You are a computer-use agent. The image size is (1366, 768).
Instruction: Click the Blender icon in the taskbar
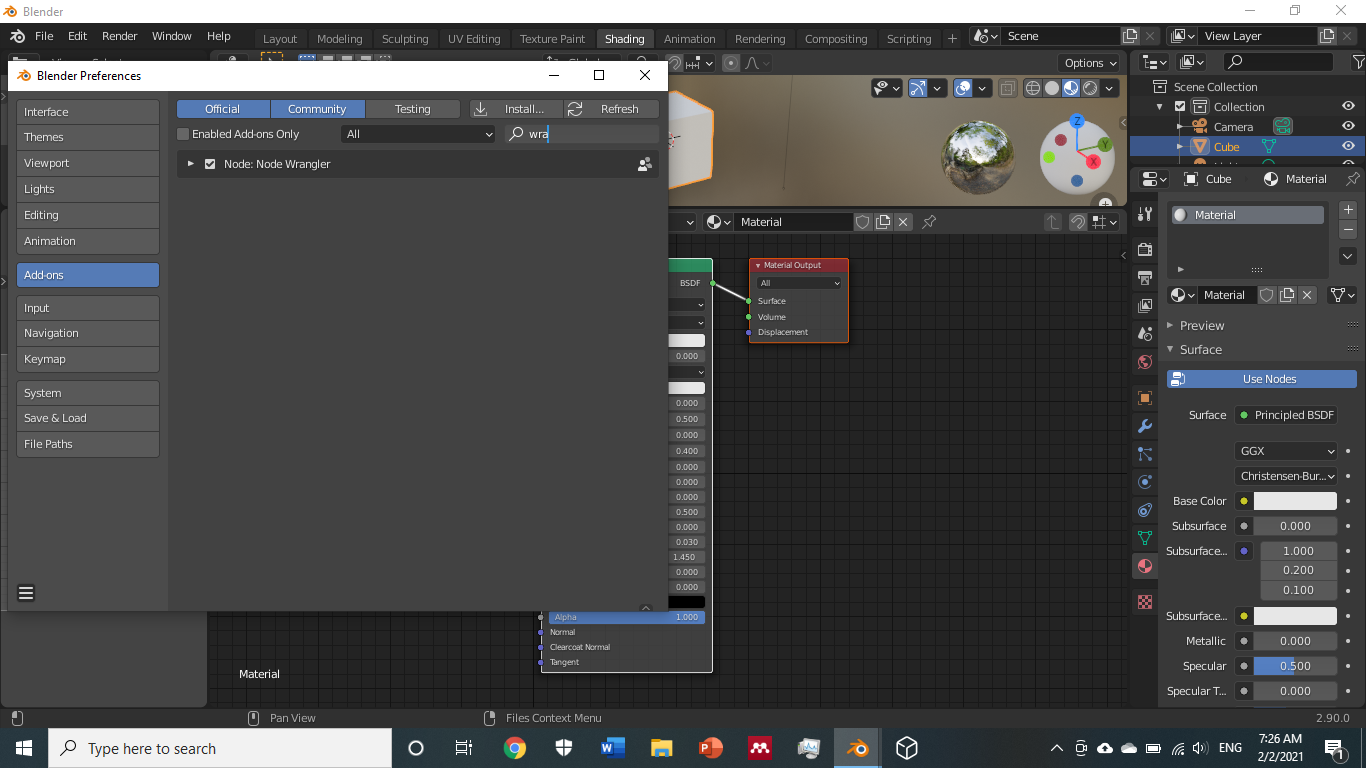point(857,748)
